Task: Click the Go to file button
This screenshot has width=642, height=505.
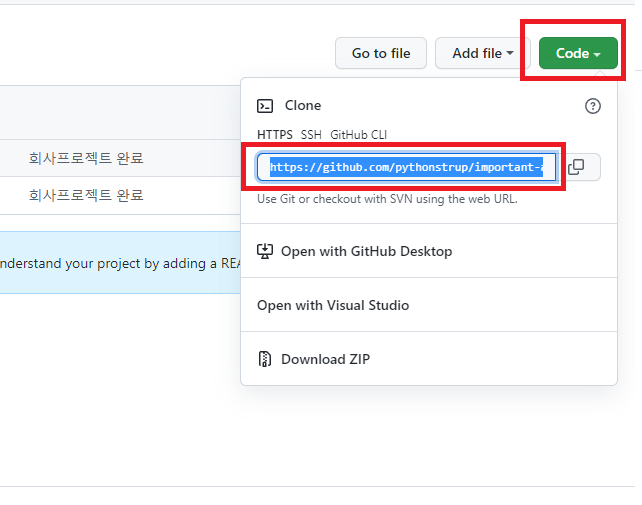Action: pyautogui.click(x=381, y=53)
